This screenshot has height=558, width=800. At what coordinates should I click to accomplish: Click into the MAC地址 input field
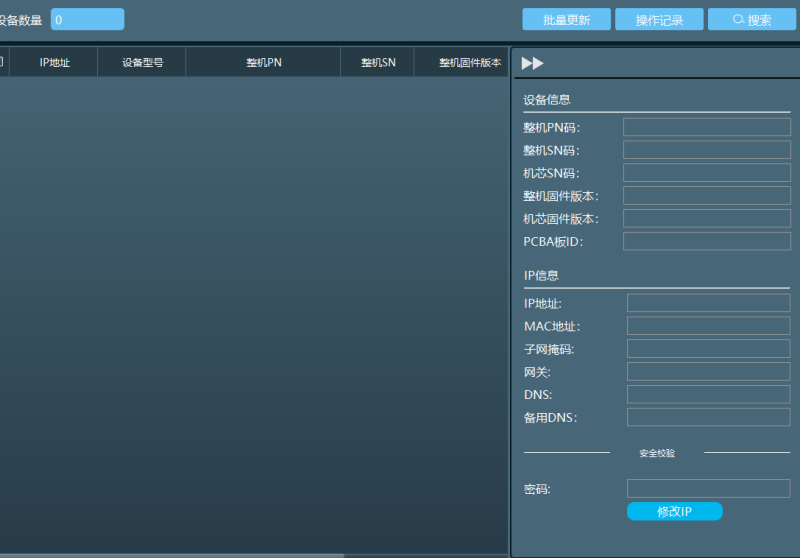pyautogui.click(x=708, y=326)
